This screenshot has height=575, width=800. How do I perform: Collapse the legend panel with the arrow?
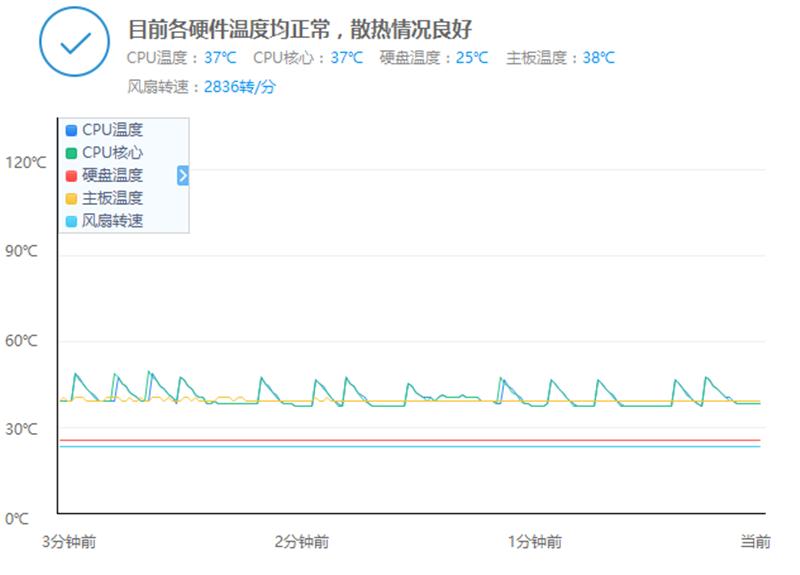183,176
